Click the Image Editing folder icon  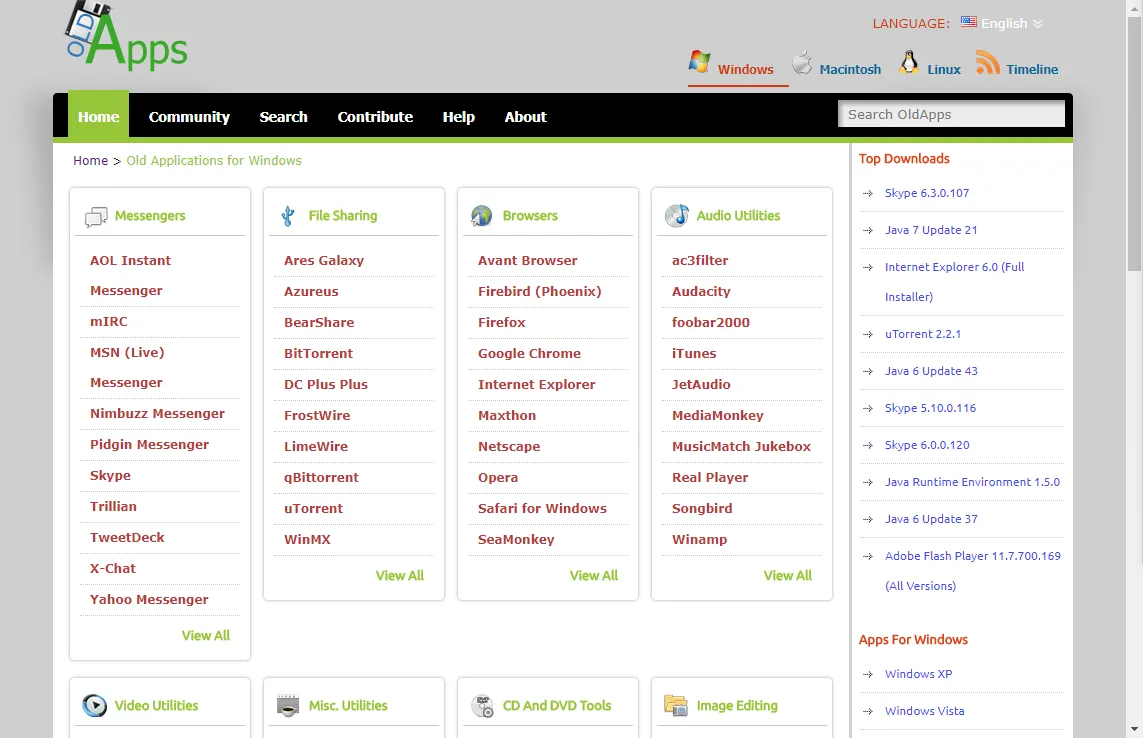[x=676, y=705]
